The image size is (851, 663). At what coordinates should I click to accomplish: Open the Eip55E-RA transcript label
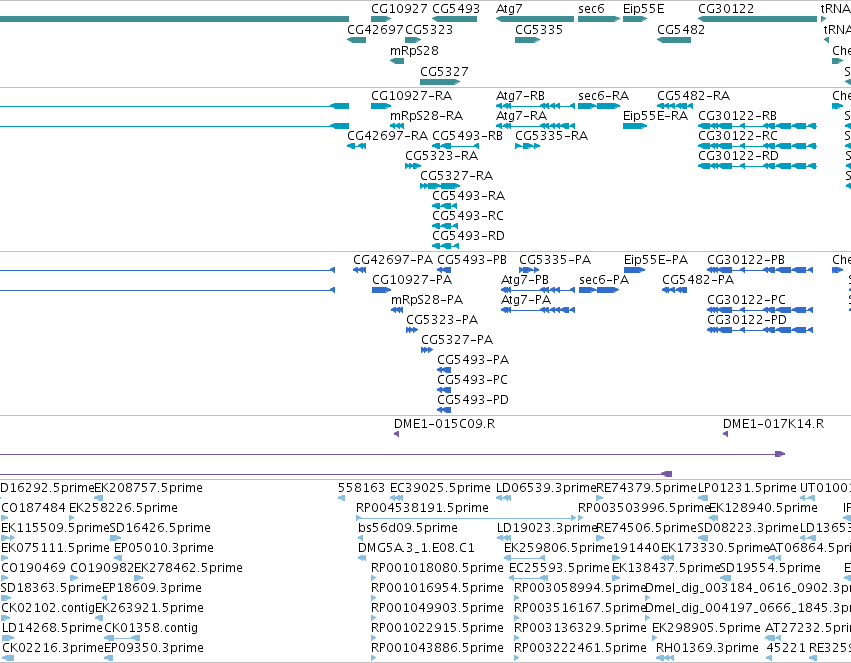pyautogui.click(x=656, y=116)
